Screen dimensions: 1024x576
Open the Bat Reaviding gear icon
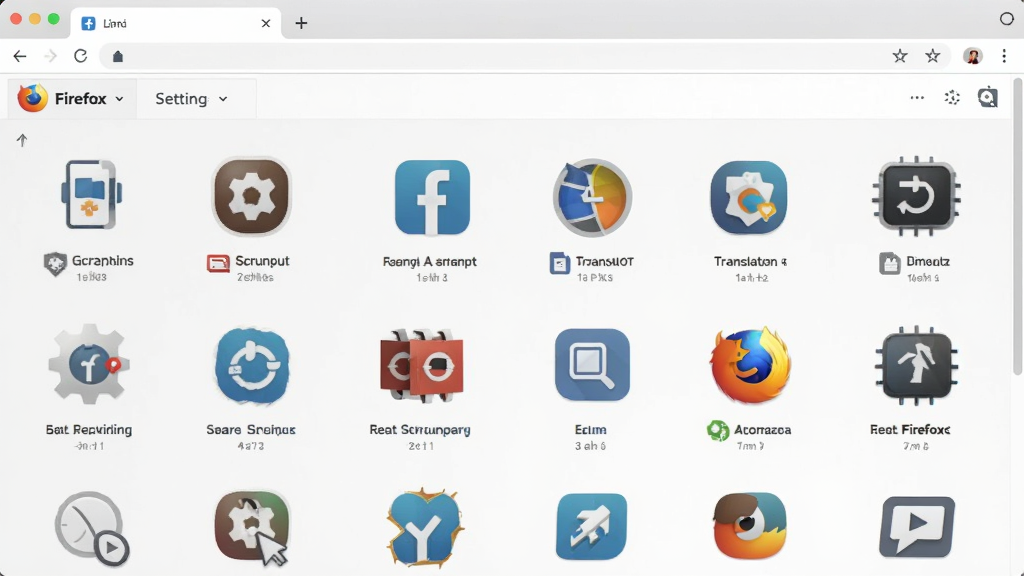coord(89,363)
